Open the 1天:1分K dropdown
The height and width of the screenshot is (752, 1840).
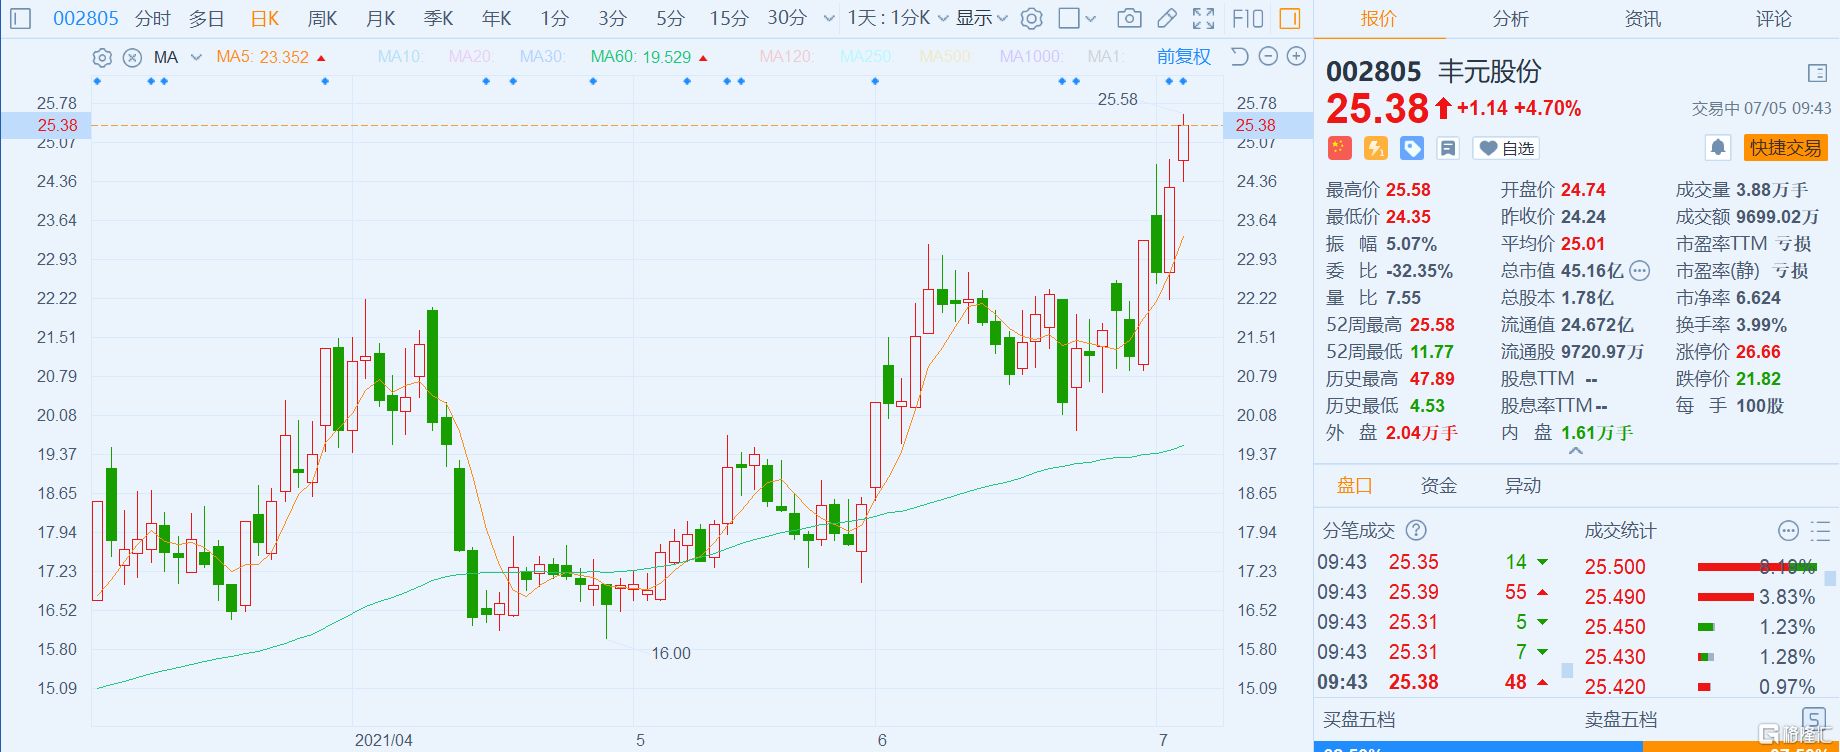[897, 18]
